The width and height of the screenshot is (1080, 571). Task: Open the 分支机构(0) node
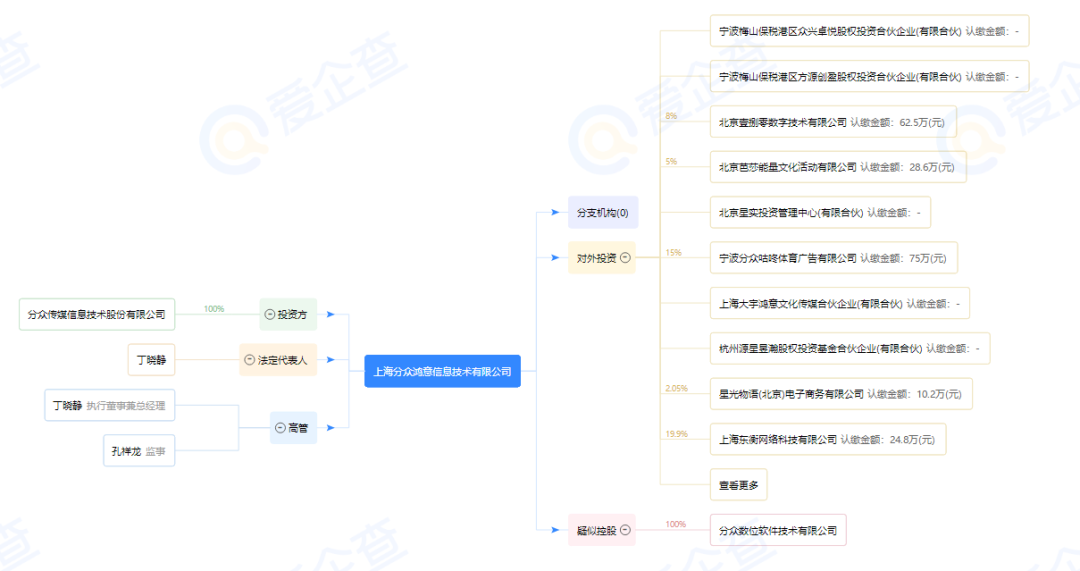(x=603, y=212)
